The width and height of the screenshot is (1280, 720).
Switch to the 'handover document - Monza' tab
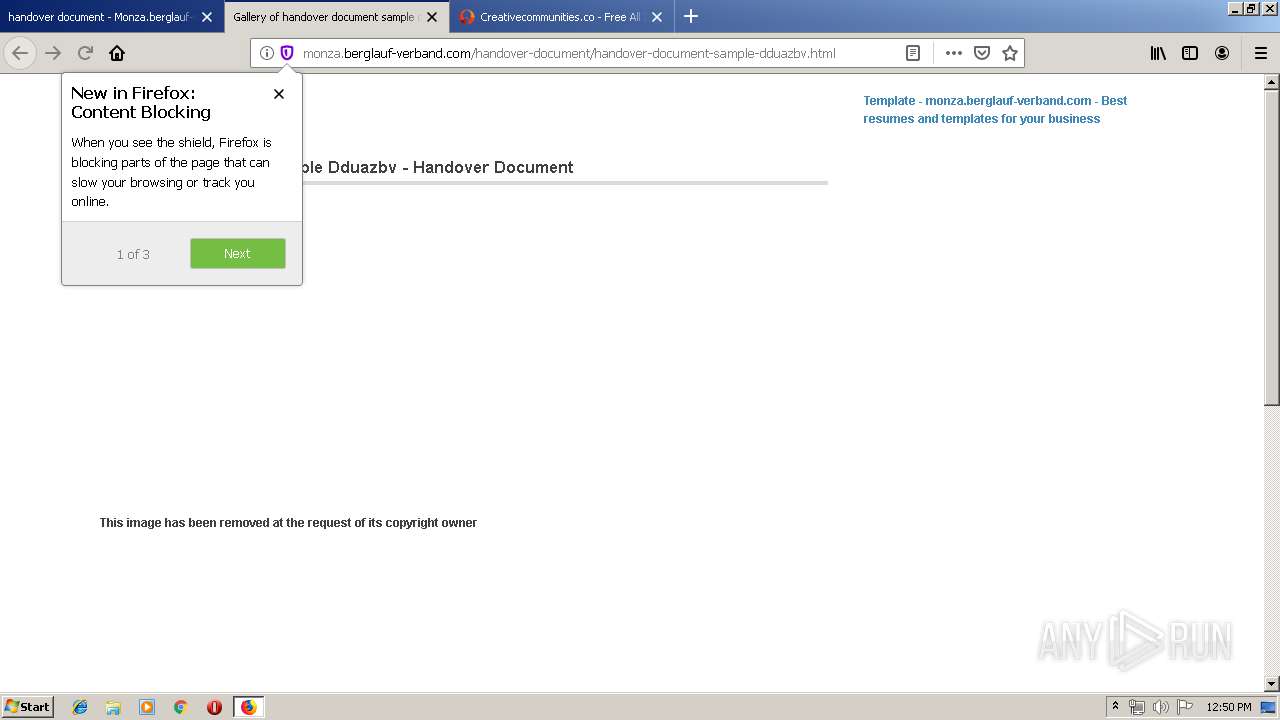100,17
